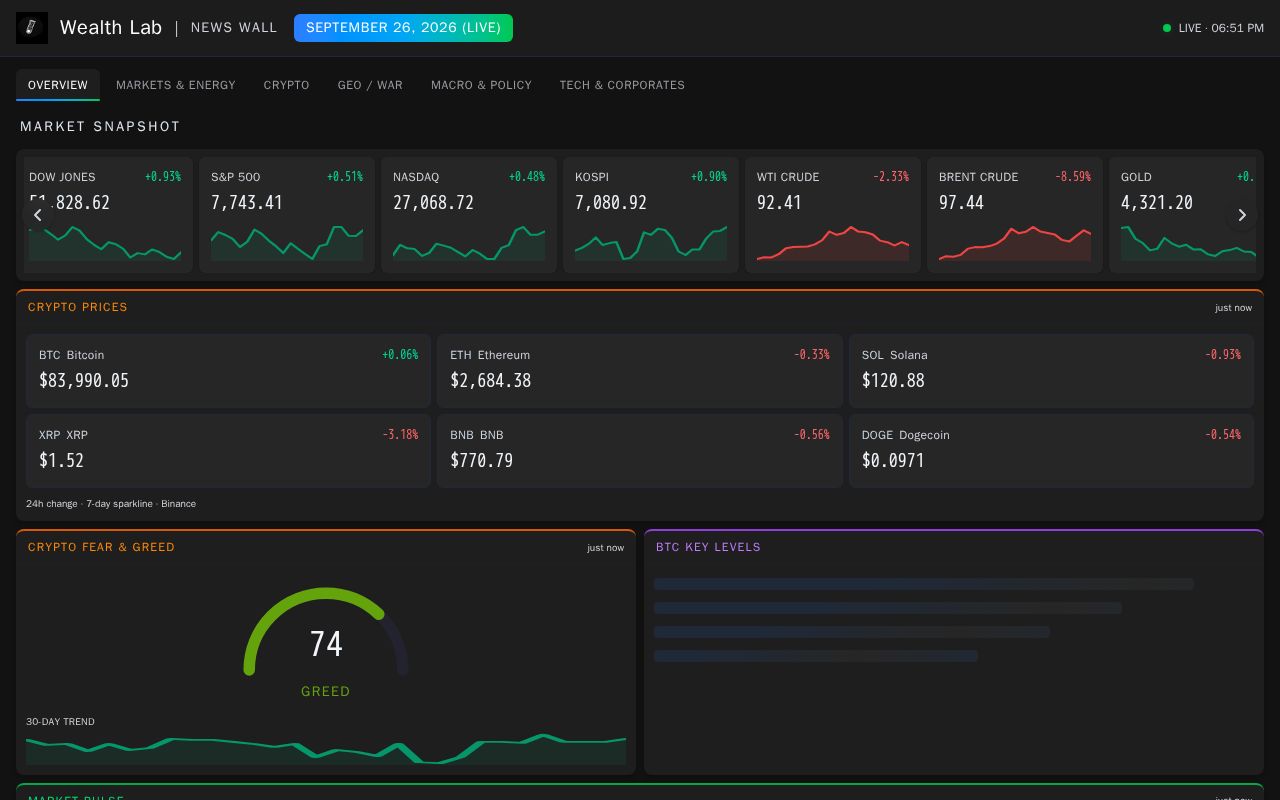View the BNB price card

point(640,451)
